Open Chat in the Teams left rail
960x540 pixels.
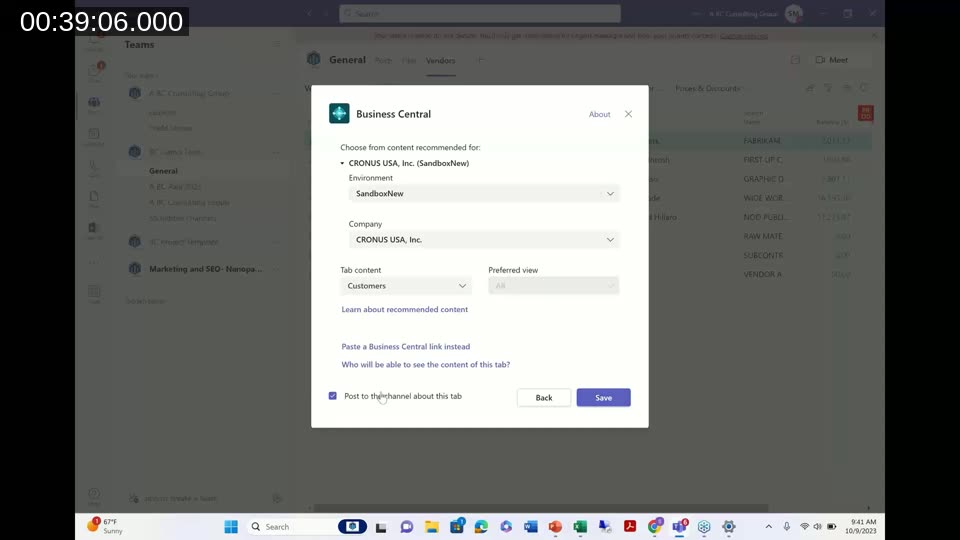[94, 71]
